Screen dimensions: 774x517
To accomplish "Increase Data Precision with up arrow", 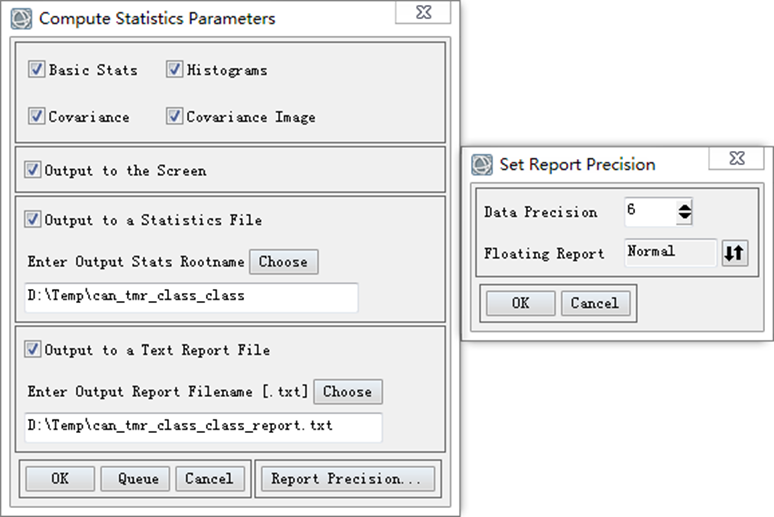I will [684, 206].
